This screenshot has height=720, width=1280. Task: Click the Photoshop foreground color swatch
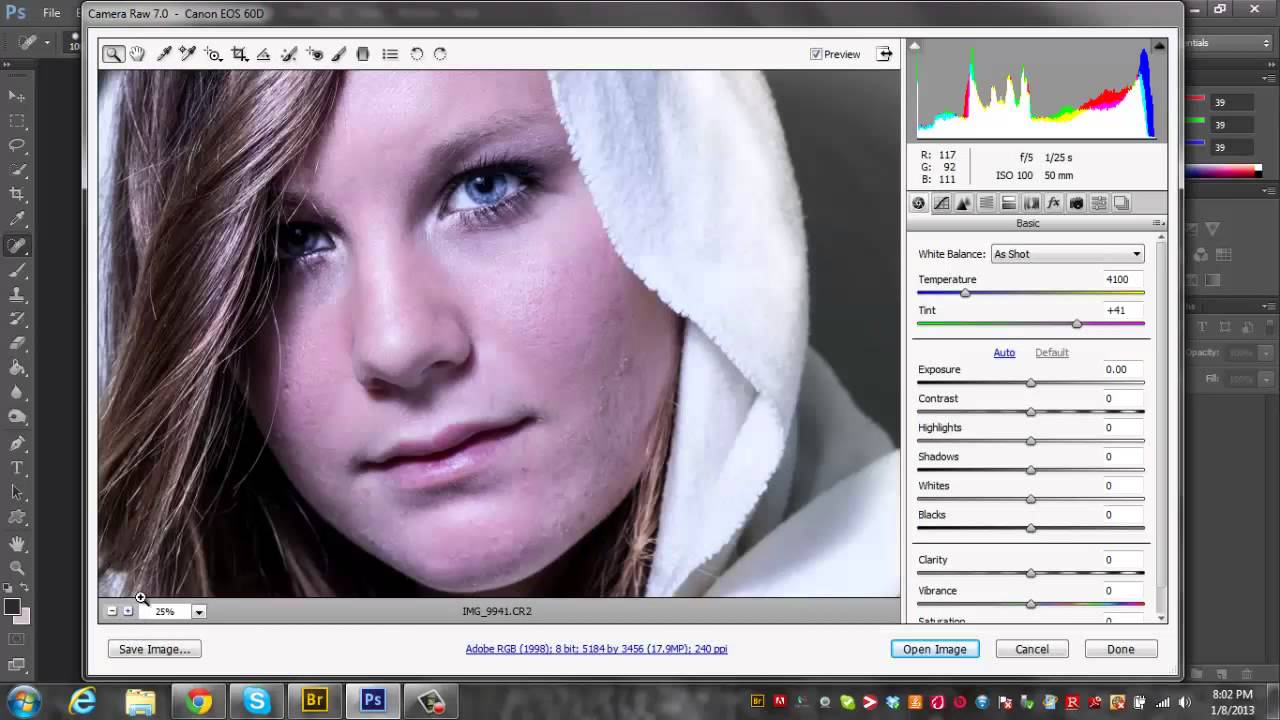pyautogui.click(x=12, y=607)
